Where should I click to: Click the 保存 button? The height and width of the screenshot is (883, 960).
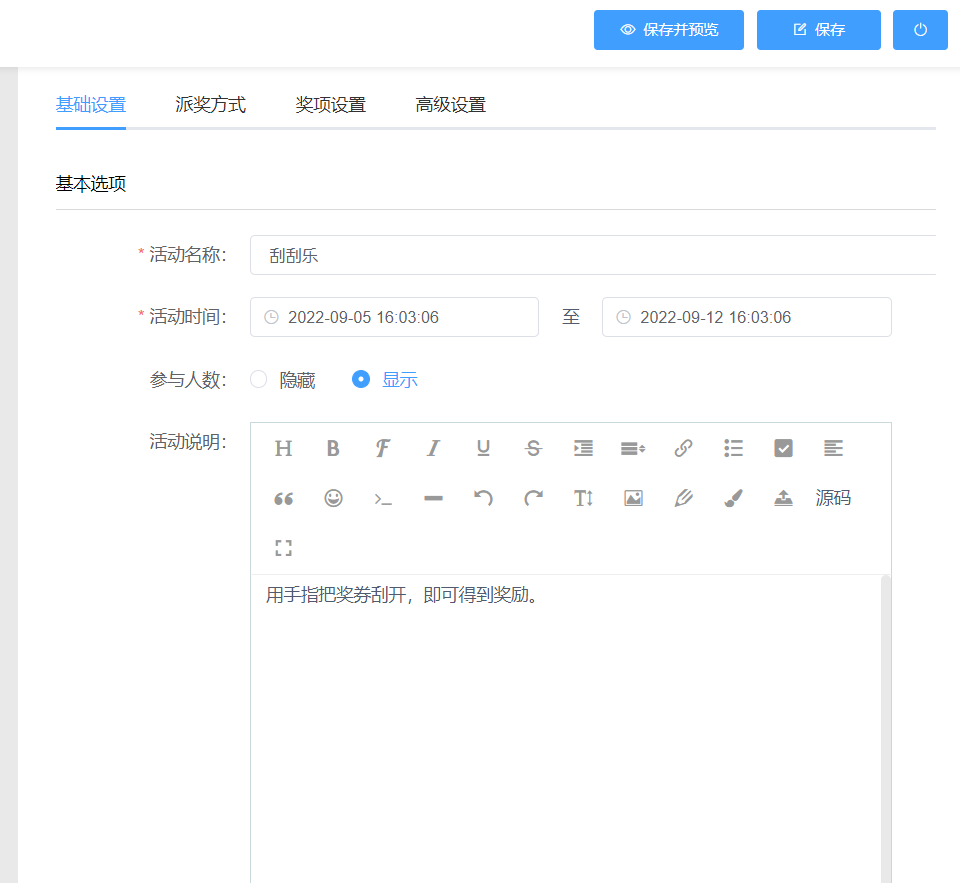pyautogui.click(x=818, y=30)
